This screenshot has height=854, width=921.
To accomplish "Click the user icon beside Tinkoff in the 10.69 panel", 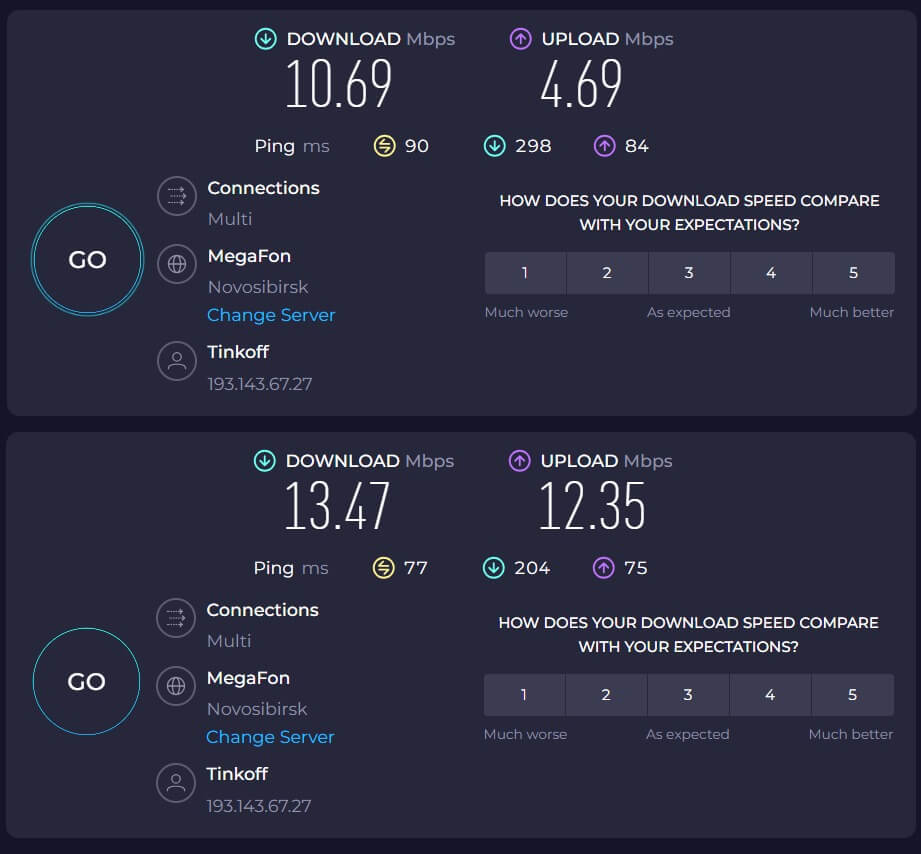I will (177, 361).
